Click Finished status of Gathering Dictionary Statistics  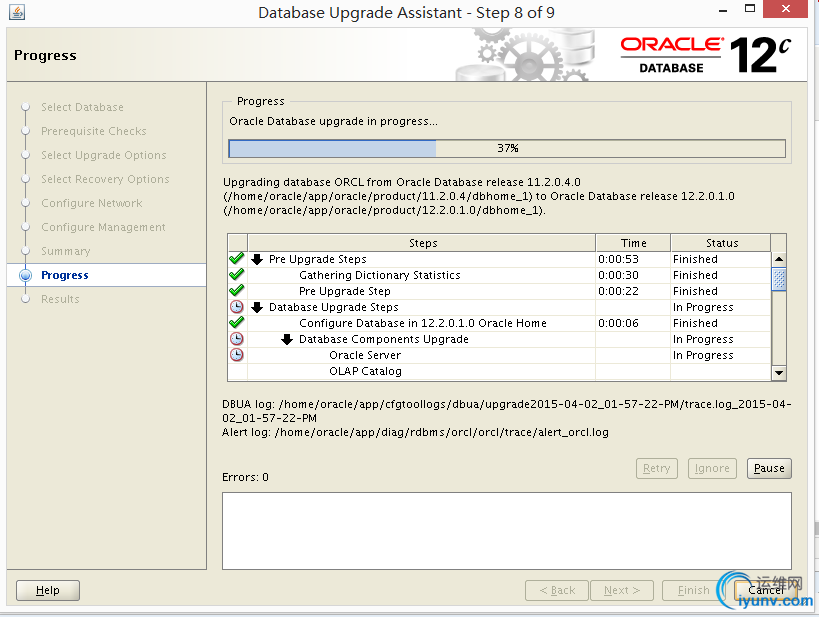point(695,275)
